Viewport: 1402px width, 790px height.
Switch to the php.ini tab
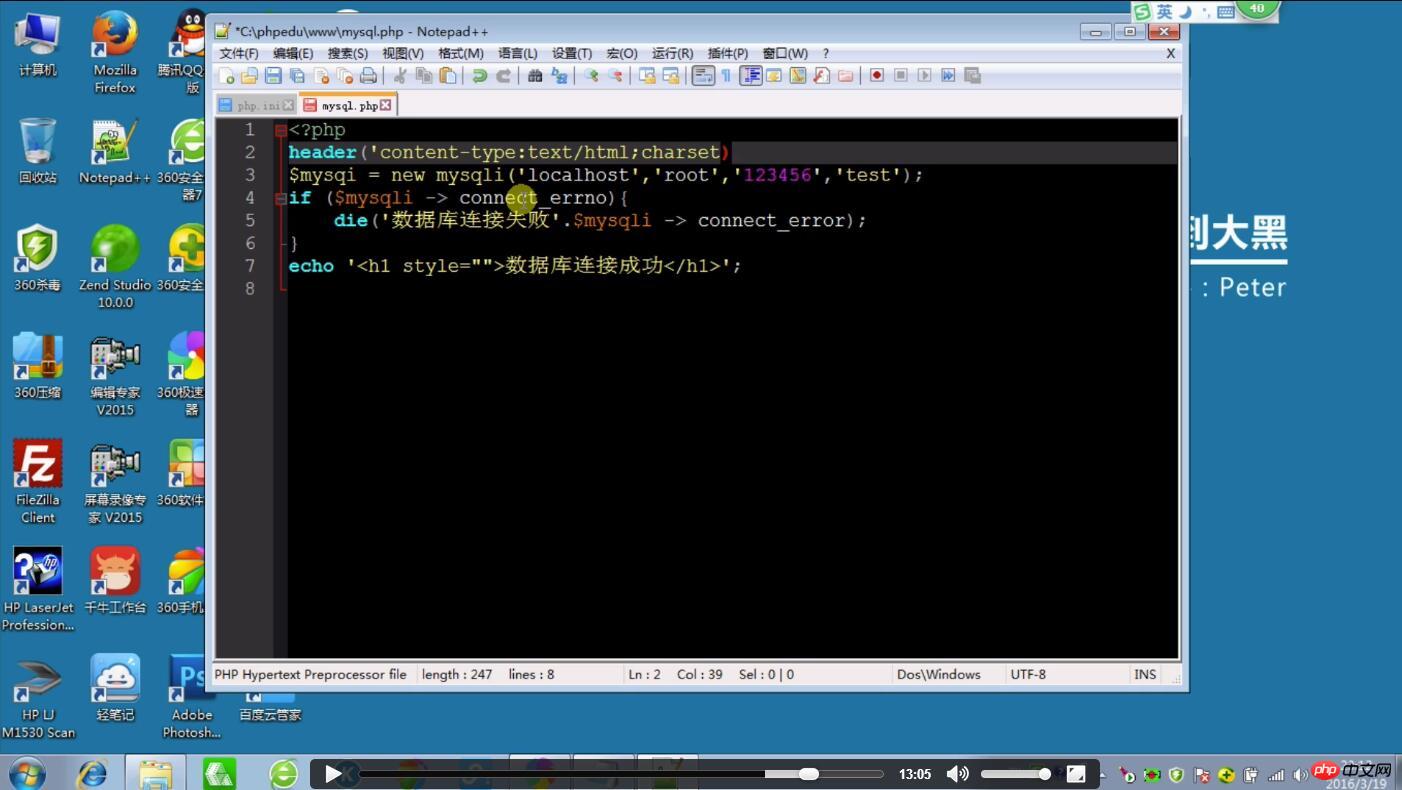point(258,105)
